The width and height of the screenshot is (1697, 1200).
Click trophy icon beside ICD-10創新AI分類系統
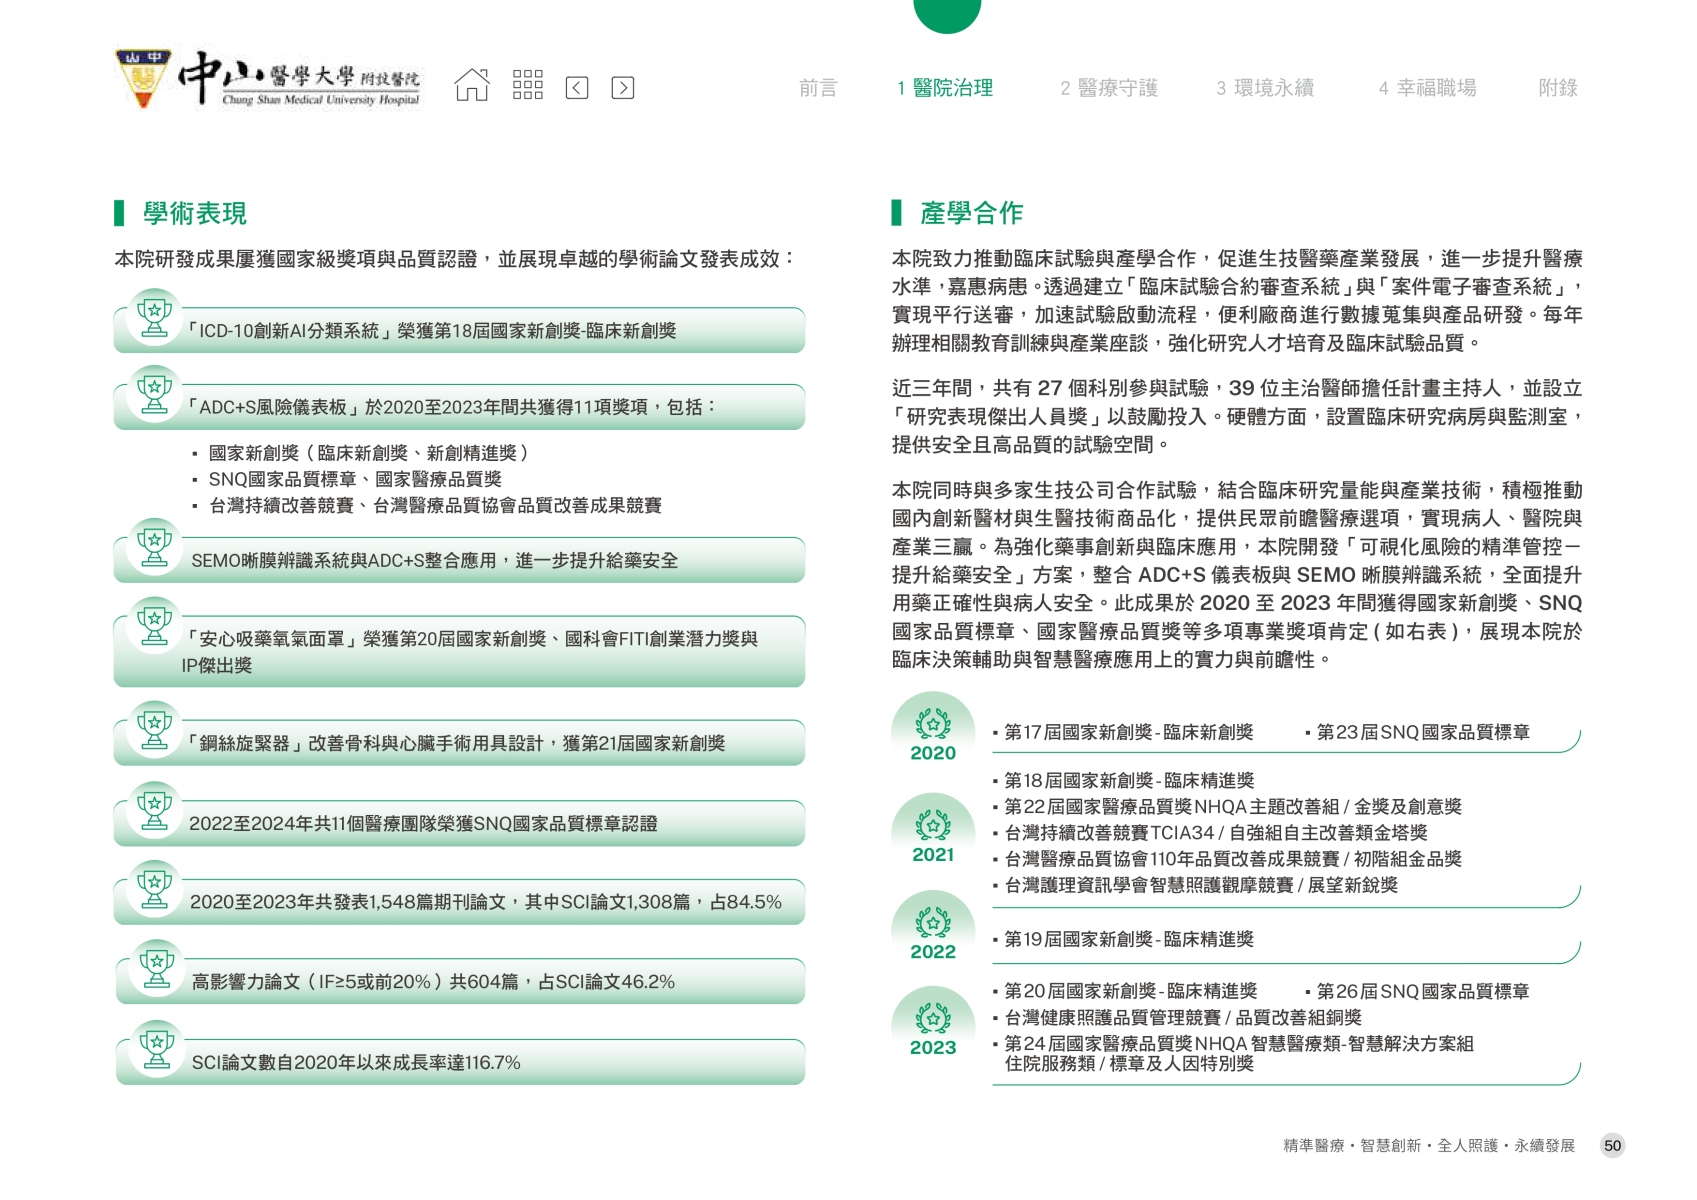coord(154,316)
